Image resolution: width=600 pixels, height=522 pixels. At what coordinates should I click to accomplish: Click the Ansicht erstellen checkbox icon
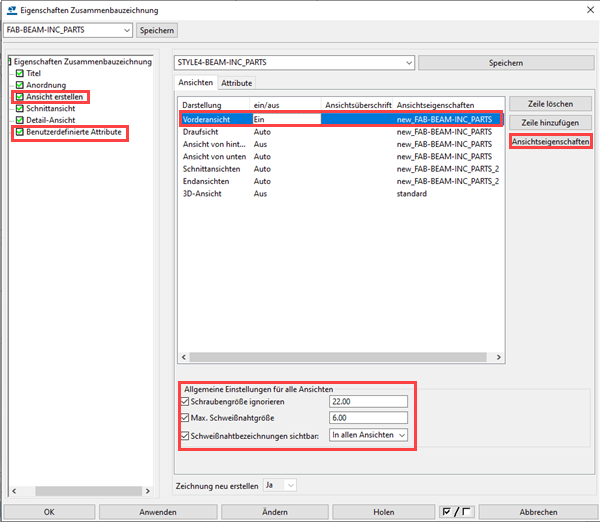pyautogui.click(x=19, y=97)
